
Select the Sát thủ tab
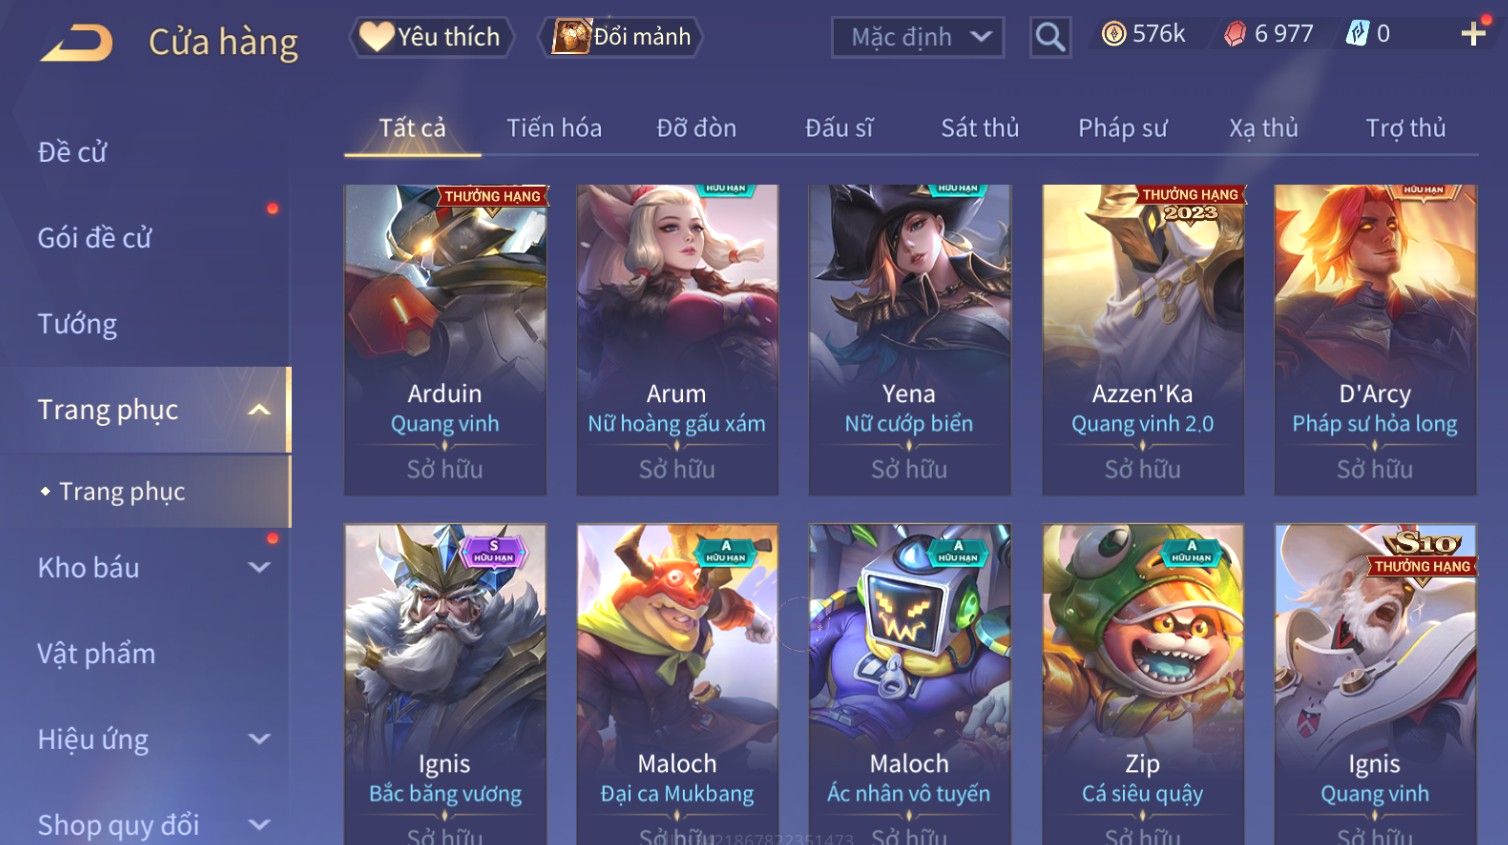tap(980, 128)
